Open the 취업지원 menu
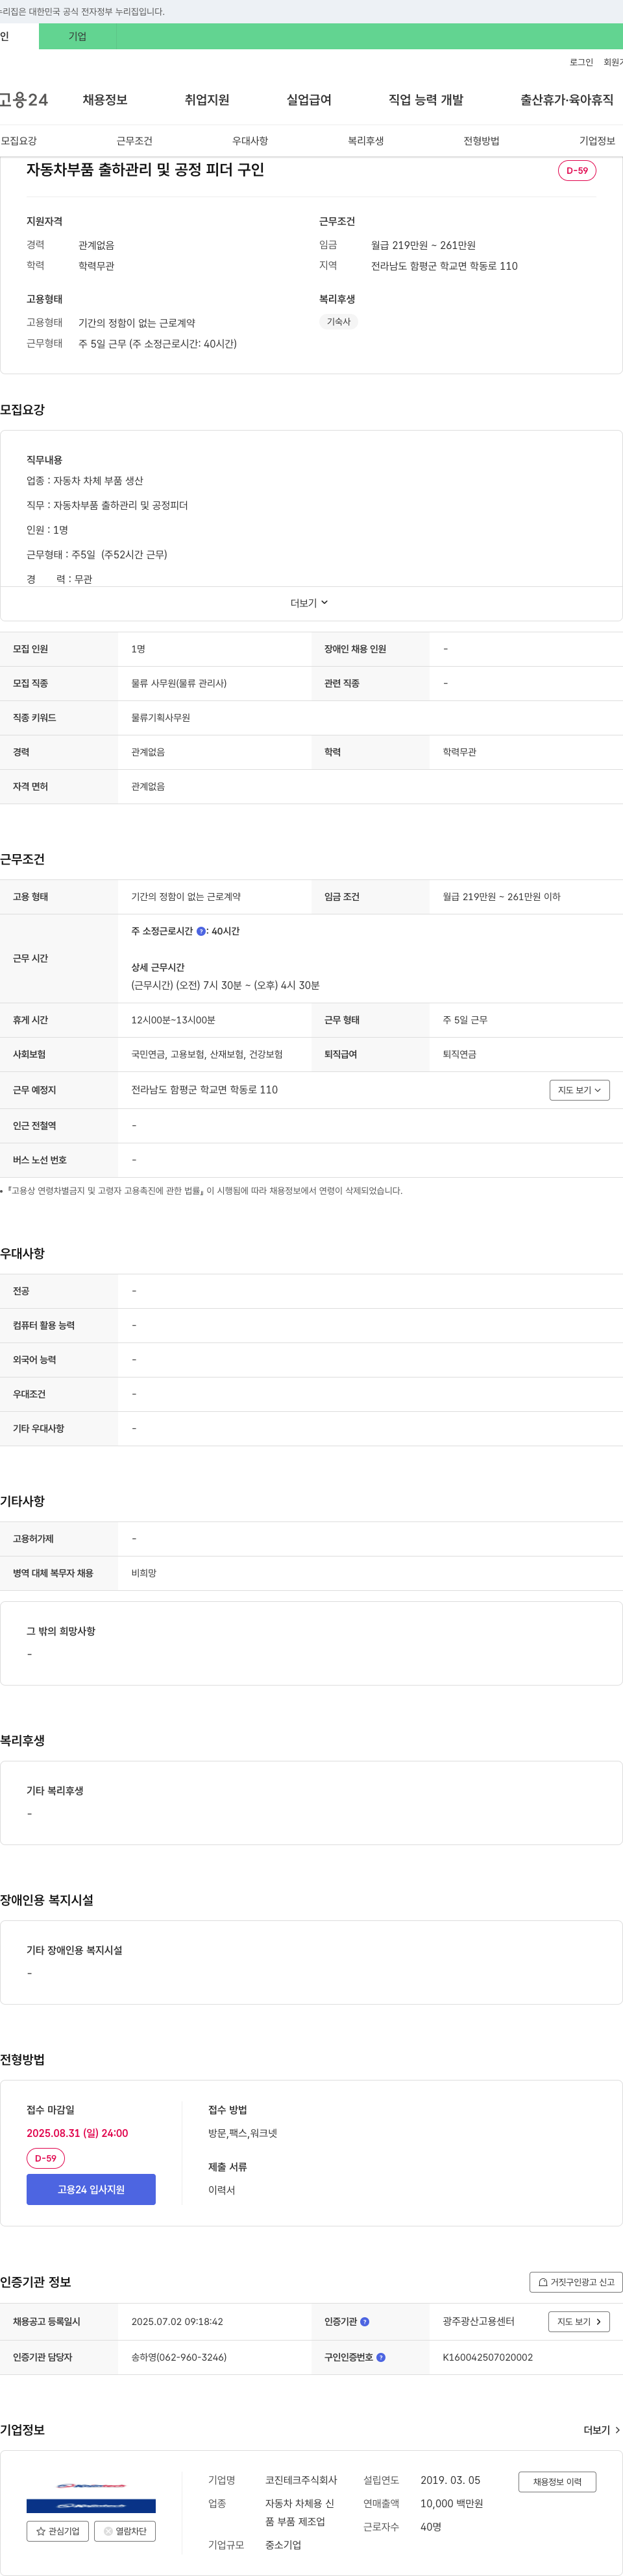This screenshot has width=623, height=2576. click(207, 100)
